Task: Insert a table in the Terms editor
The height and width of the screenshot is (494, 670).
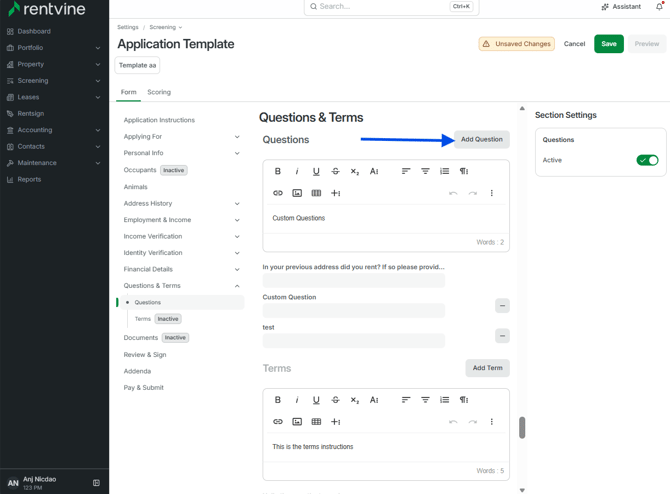Action: 316,422
